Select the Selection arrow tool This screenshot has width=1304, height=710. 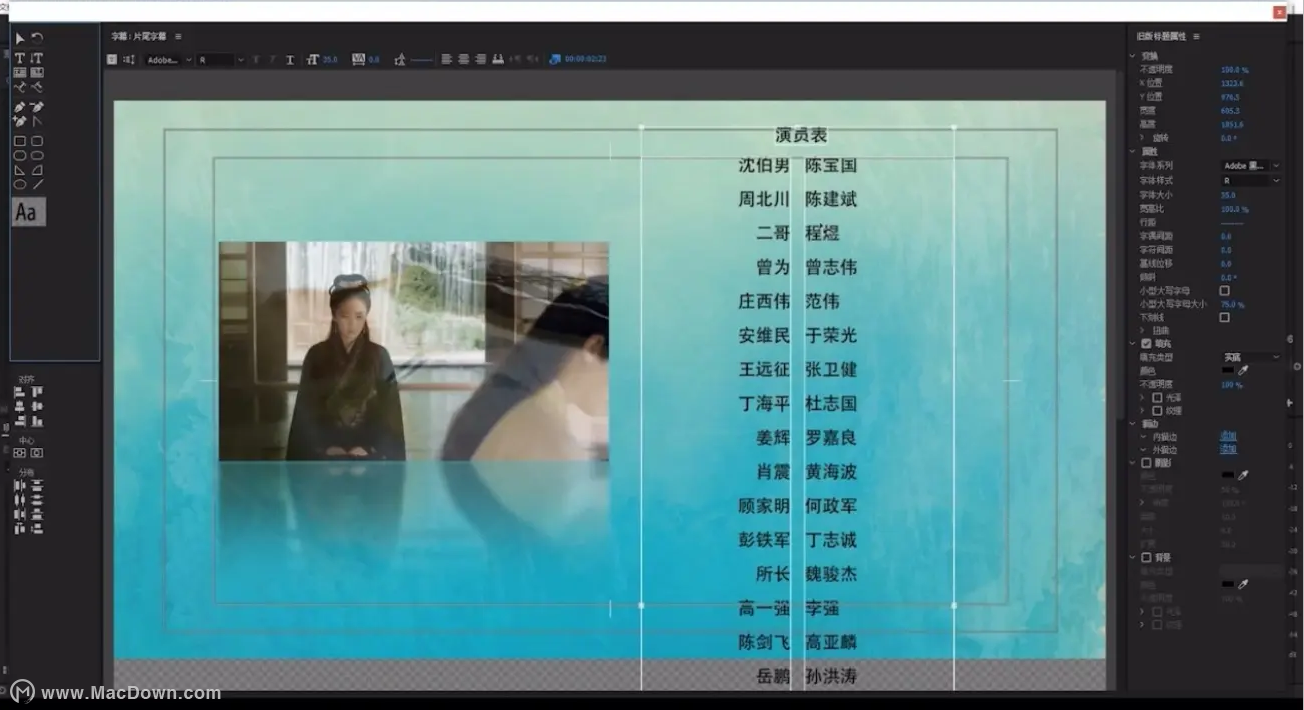point(20,39)
